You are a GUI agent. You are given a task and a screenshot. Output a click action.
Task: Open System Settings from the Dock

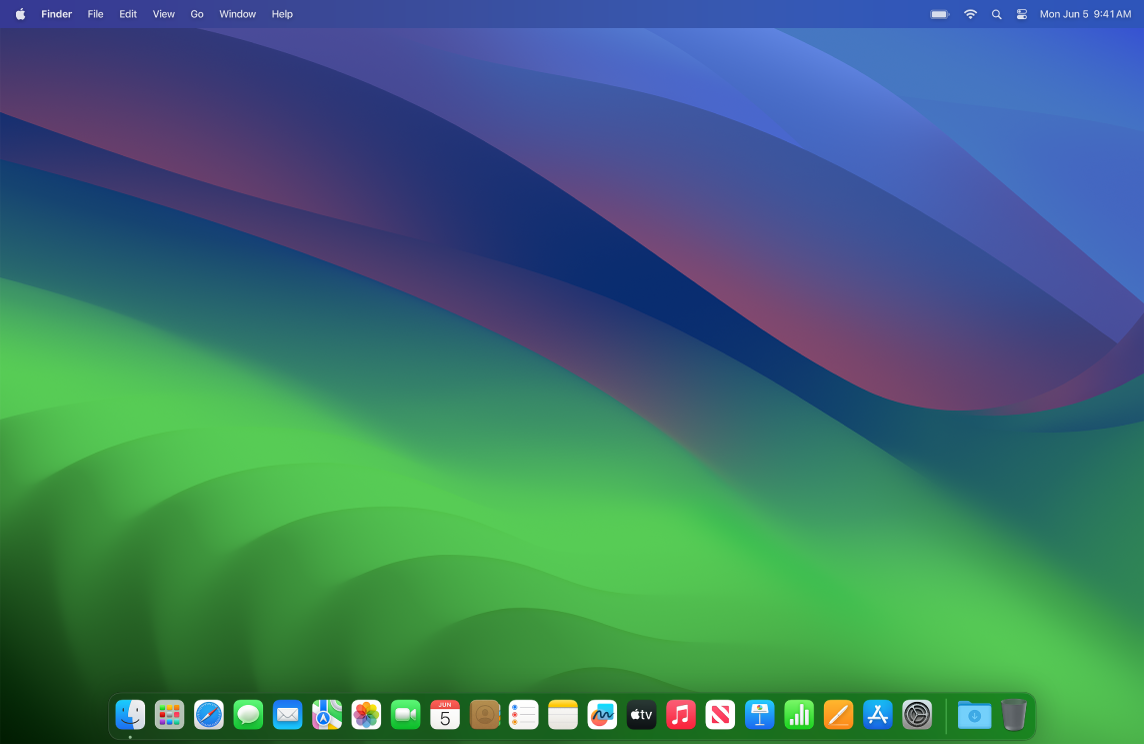[x=916, y=714]
